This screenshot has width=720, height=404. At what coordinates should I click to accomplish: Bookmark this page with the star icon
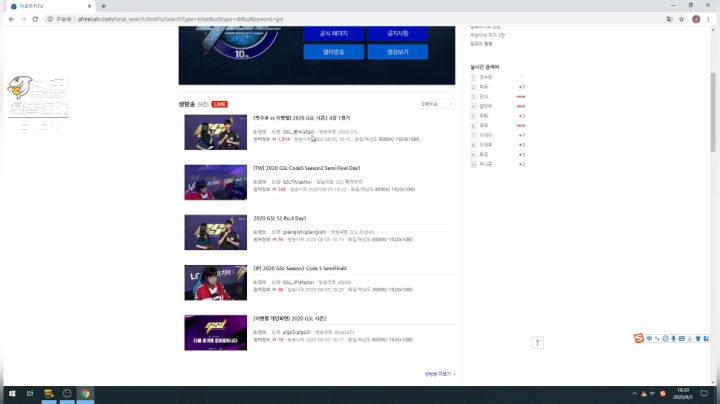(681, 19)
